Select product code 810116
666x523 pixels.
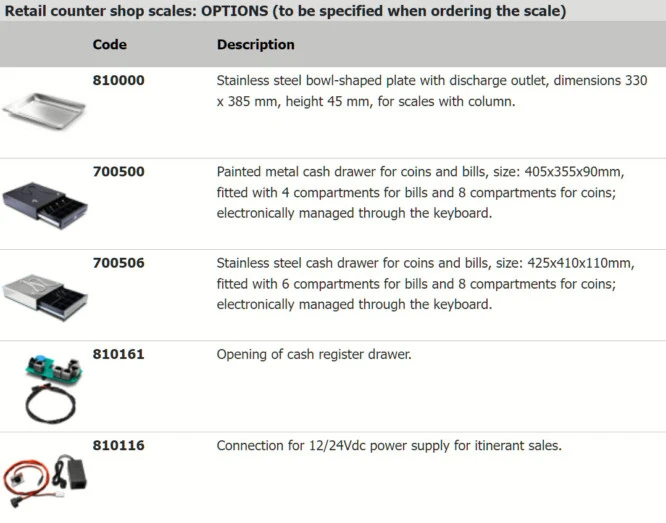coord(118,445)
